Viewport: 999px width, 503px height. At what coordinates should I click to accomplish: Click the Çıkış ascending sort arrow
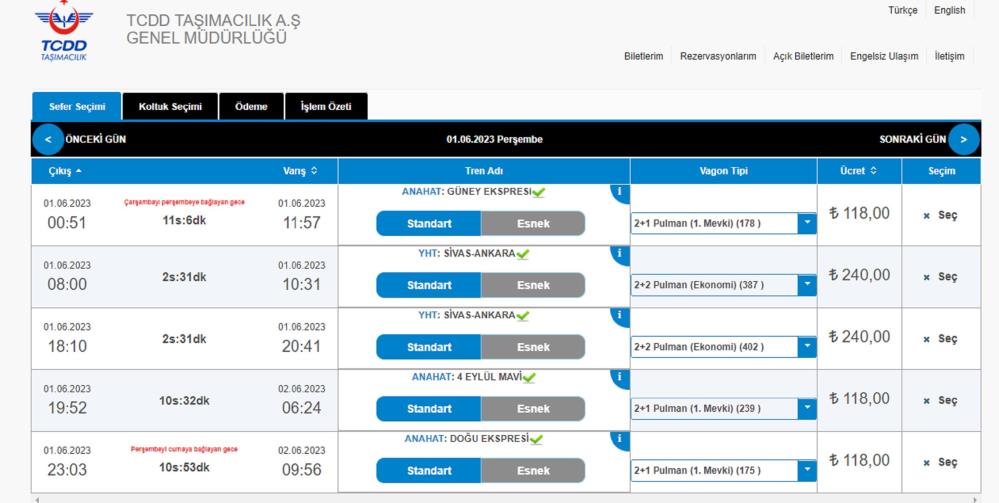point(78,171)
